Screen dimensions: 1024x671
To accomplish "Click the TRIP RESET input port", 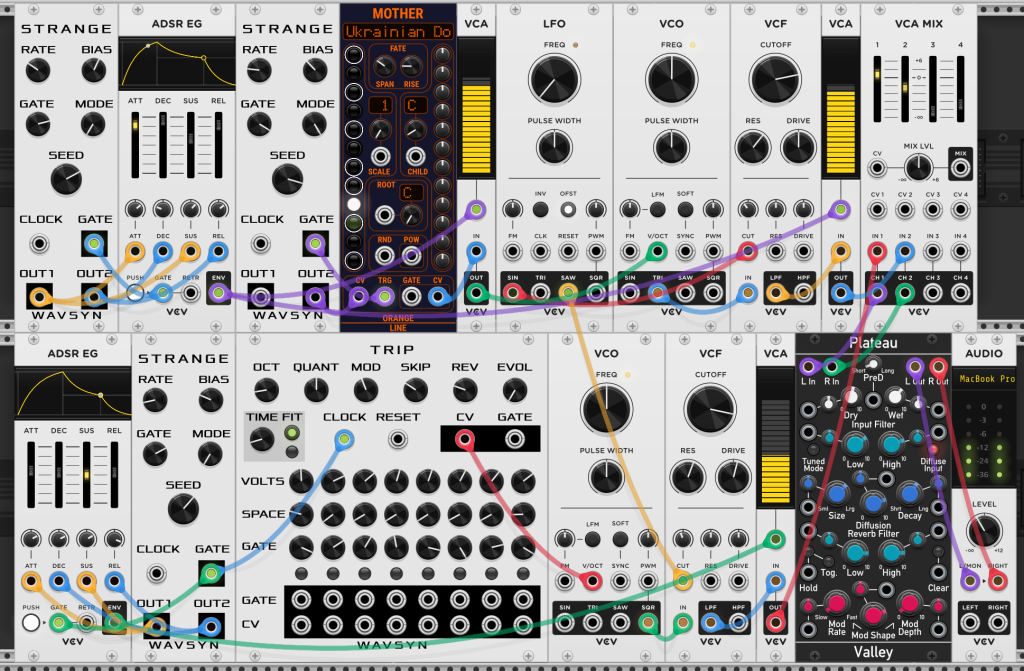I will (398, 439).
